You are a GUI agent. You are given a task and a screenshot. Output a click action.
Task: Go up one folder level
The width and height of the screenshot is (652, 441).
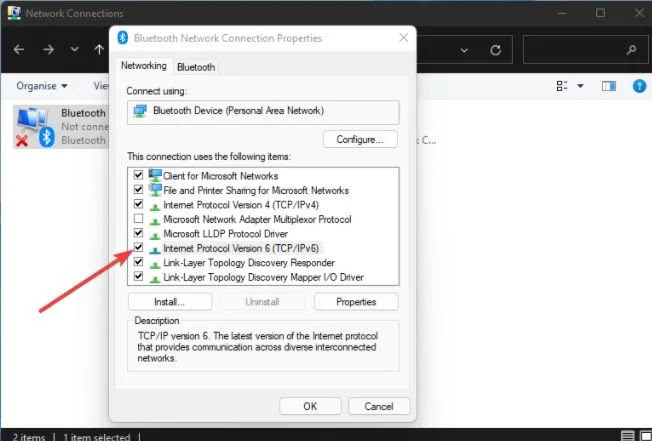pyautogui.click(x=99, y=49)
